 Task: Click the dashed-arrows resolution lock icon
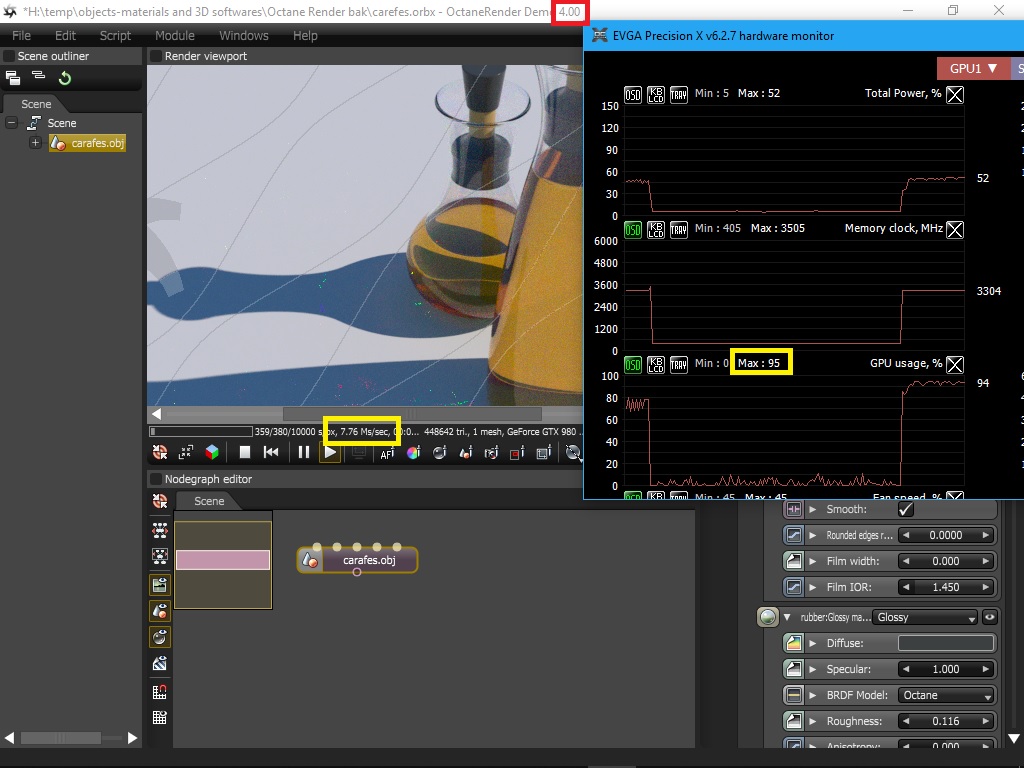click(186, 452)
